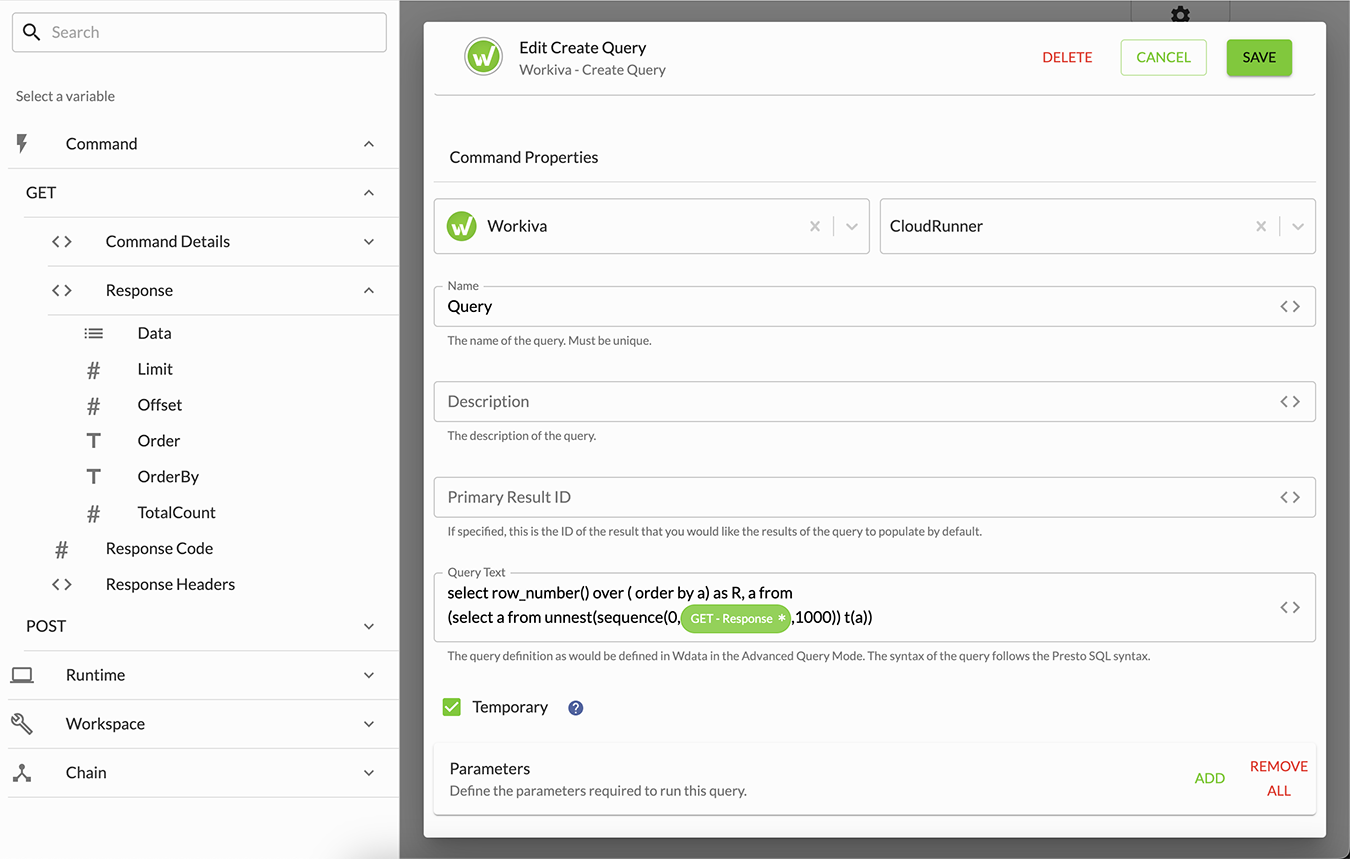
Task: Click the Limit number hash icon
Action: tap(93, 370)
